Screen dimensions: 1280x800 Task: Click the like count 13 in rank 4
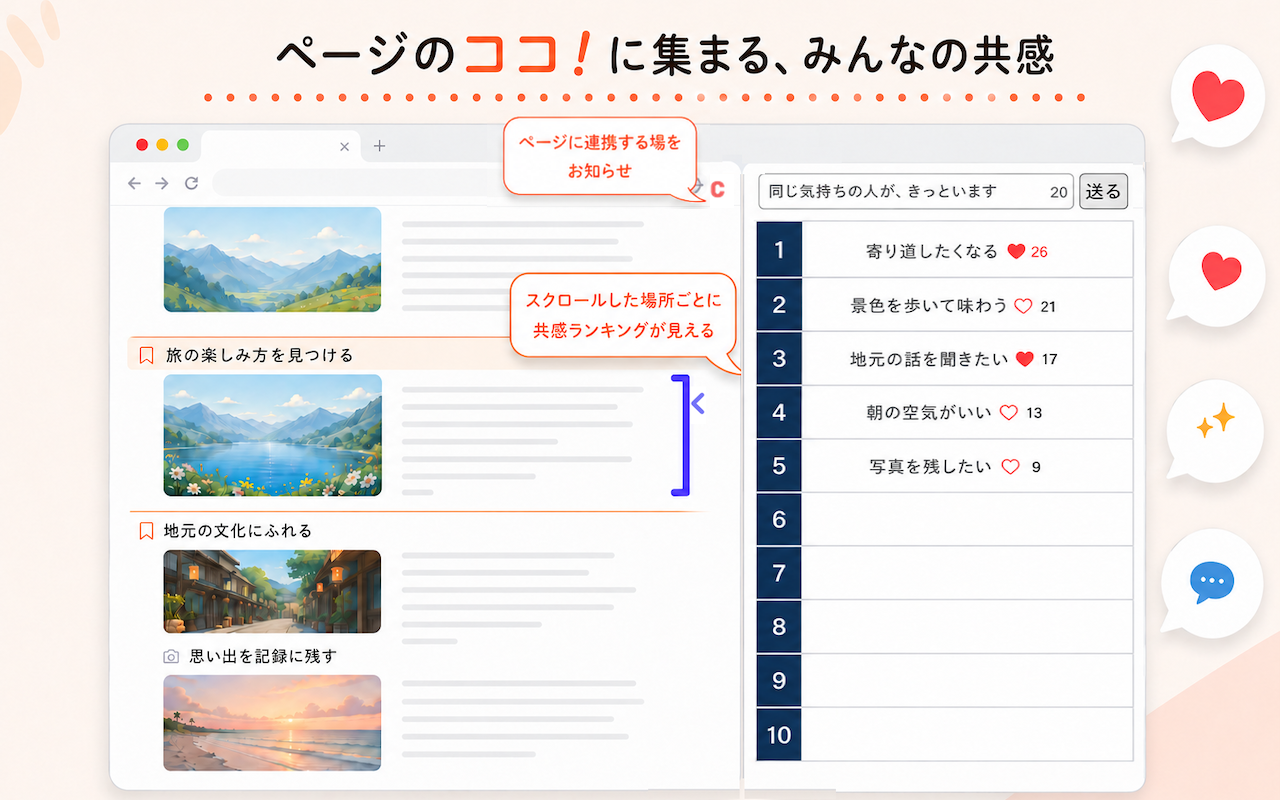[1034, 412]
